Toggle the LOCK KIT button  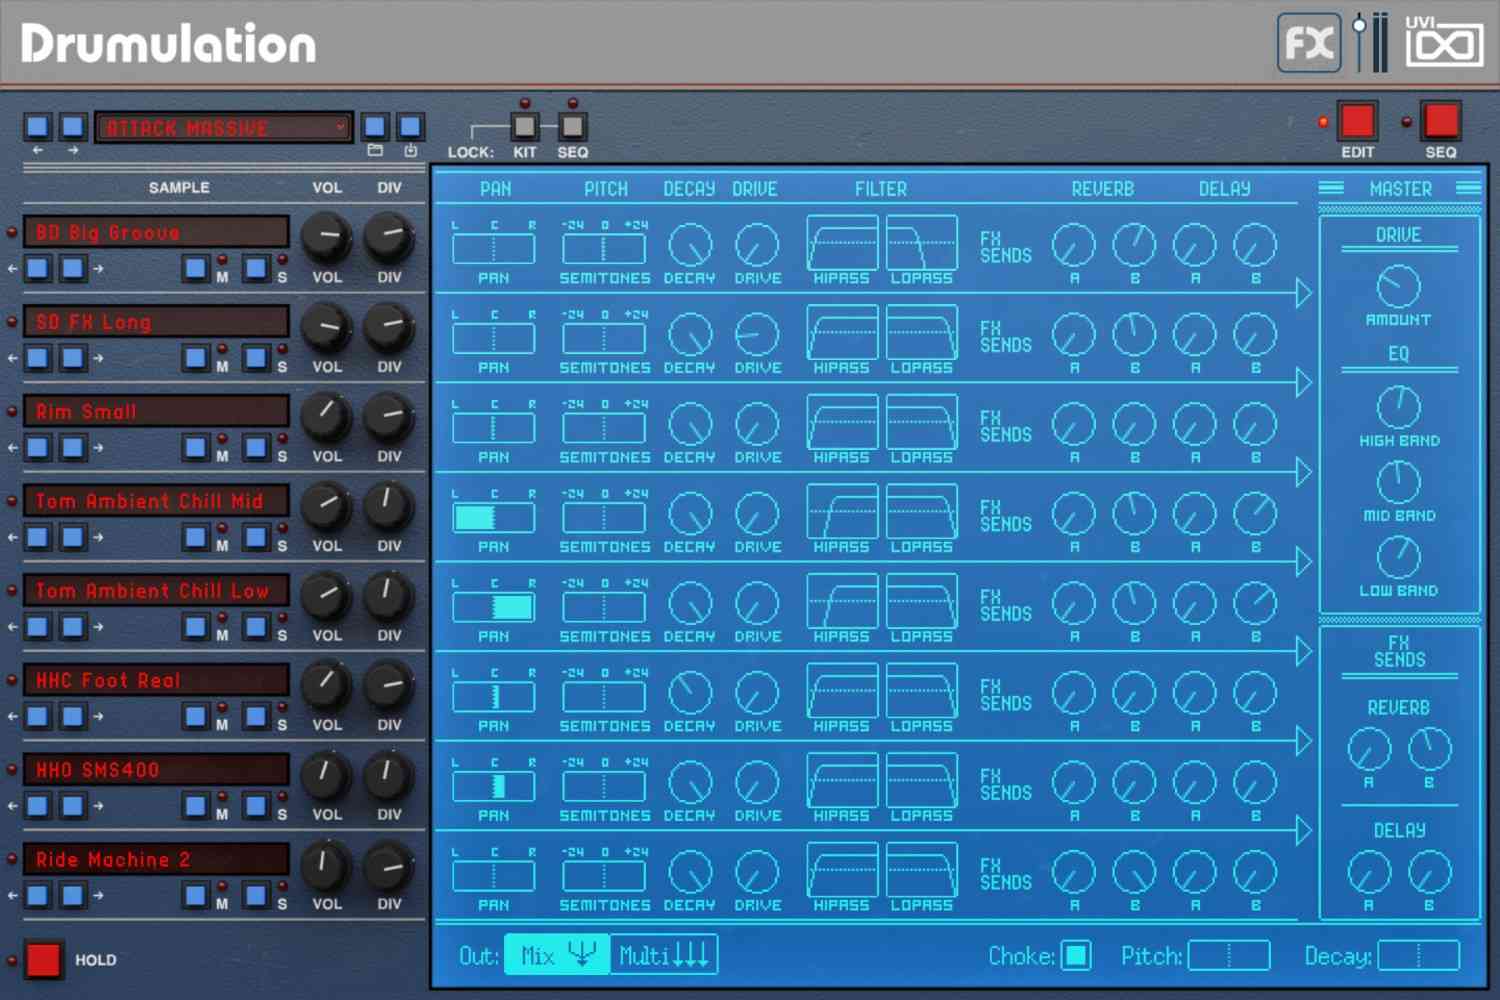pos(524,128)
